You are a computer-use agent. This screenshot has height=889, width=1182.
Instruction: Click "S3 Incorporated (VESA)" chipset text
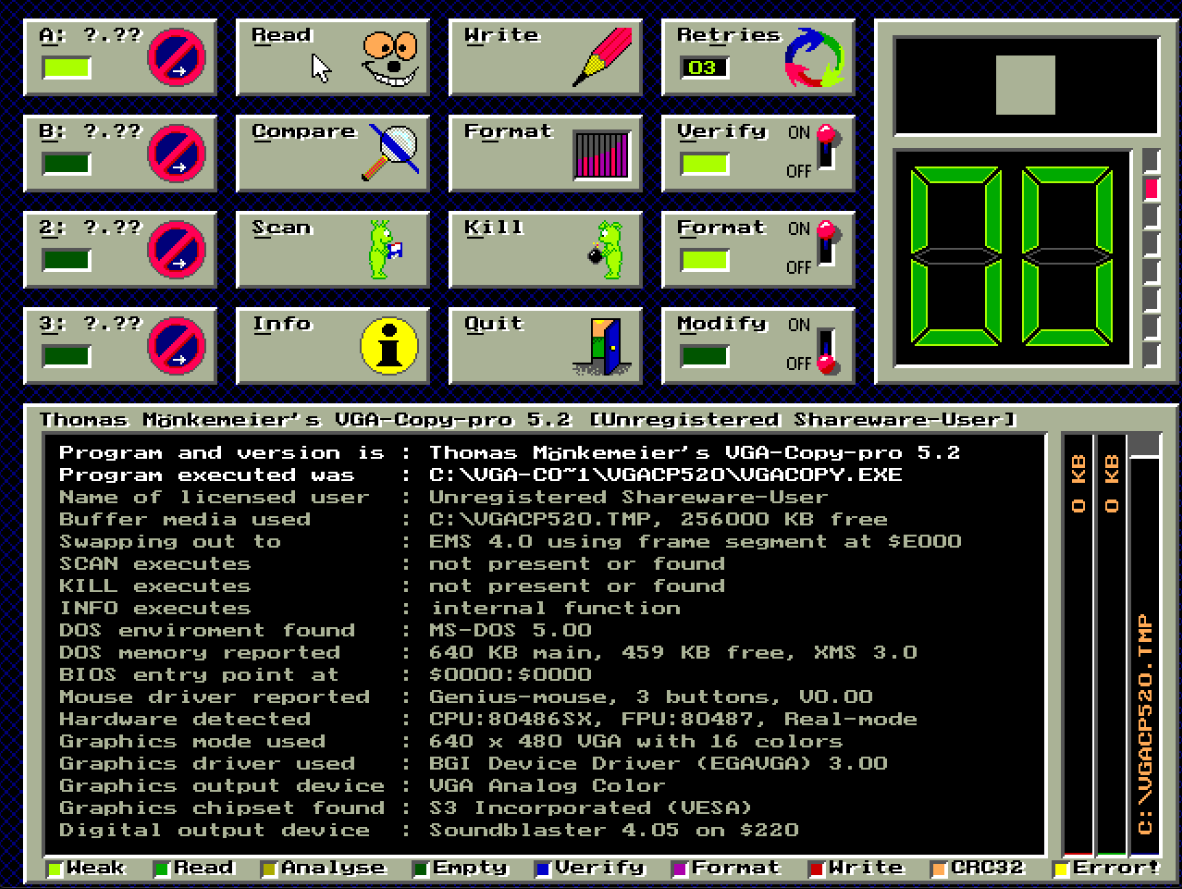click(590, 808)
